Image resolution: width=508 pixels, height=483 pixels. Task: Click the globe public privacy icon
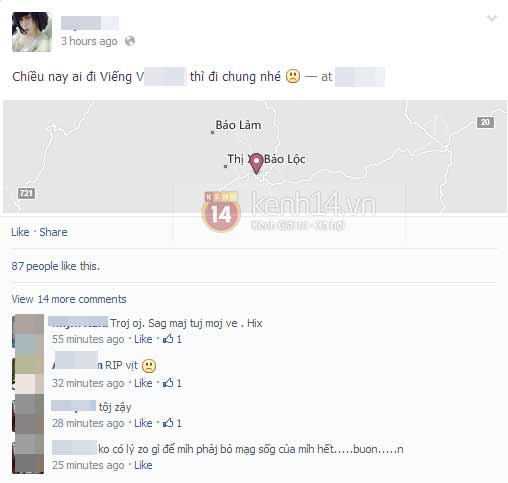pyautogui.click(x=130, y=41)
